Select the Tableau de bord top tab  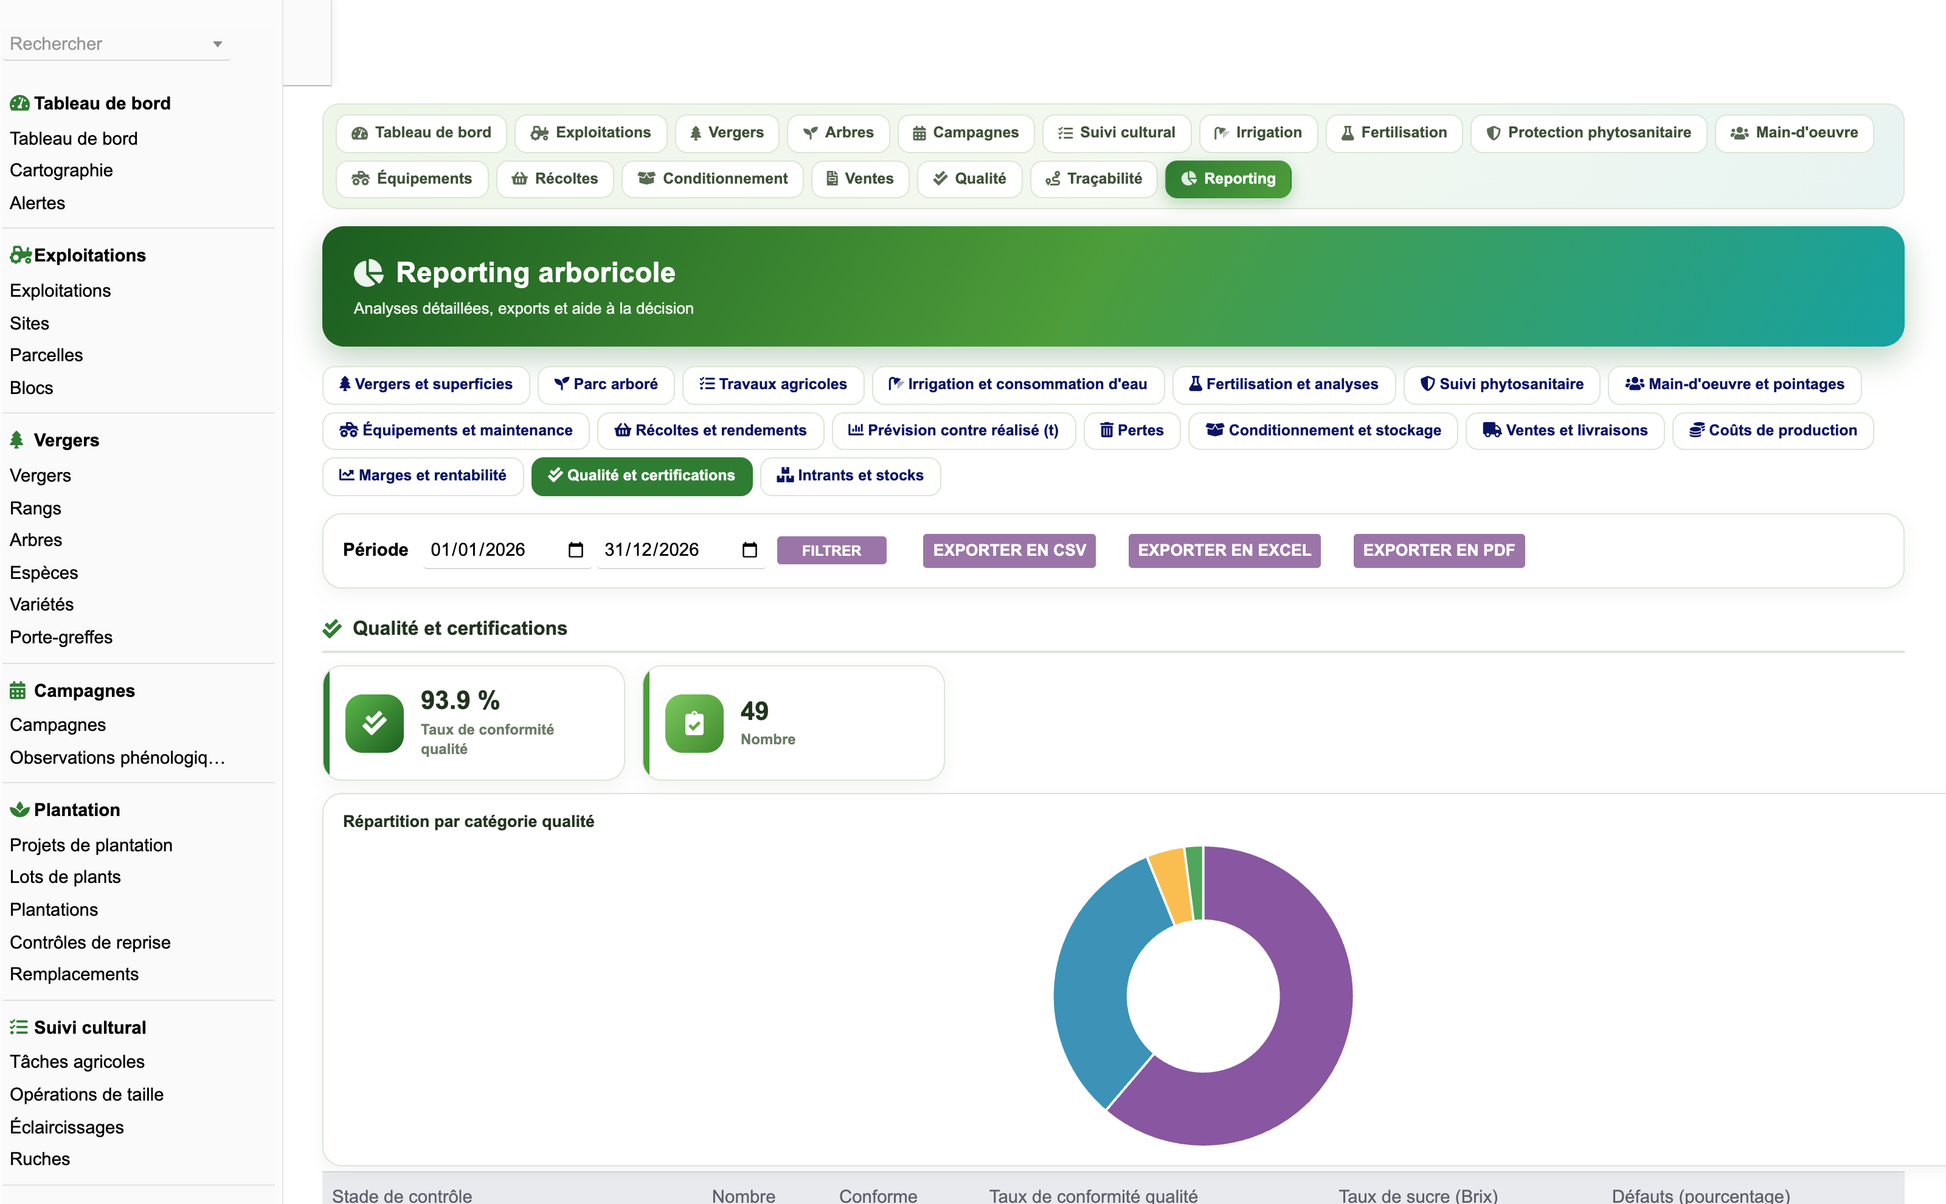click(x=421, y=133)
